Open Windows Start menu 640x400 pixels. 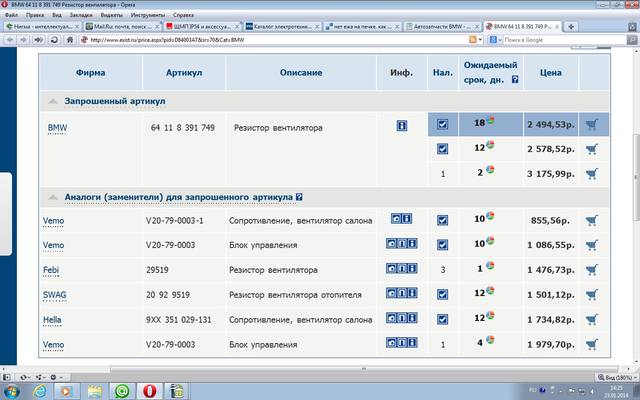click(x=12, y=391)
